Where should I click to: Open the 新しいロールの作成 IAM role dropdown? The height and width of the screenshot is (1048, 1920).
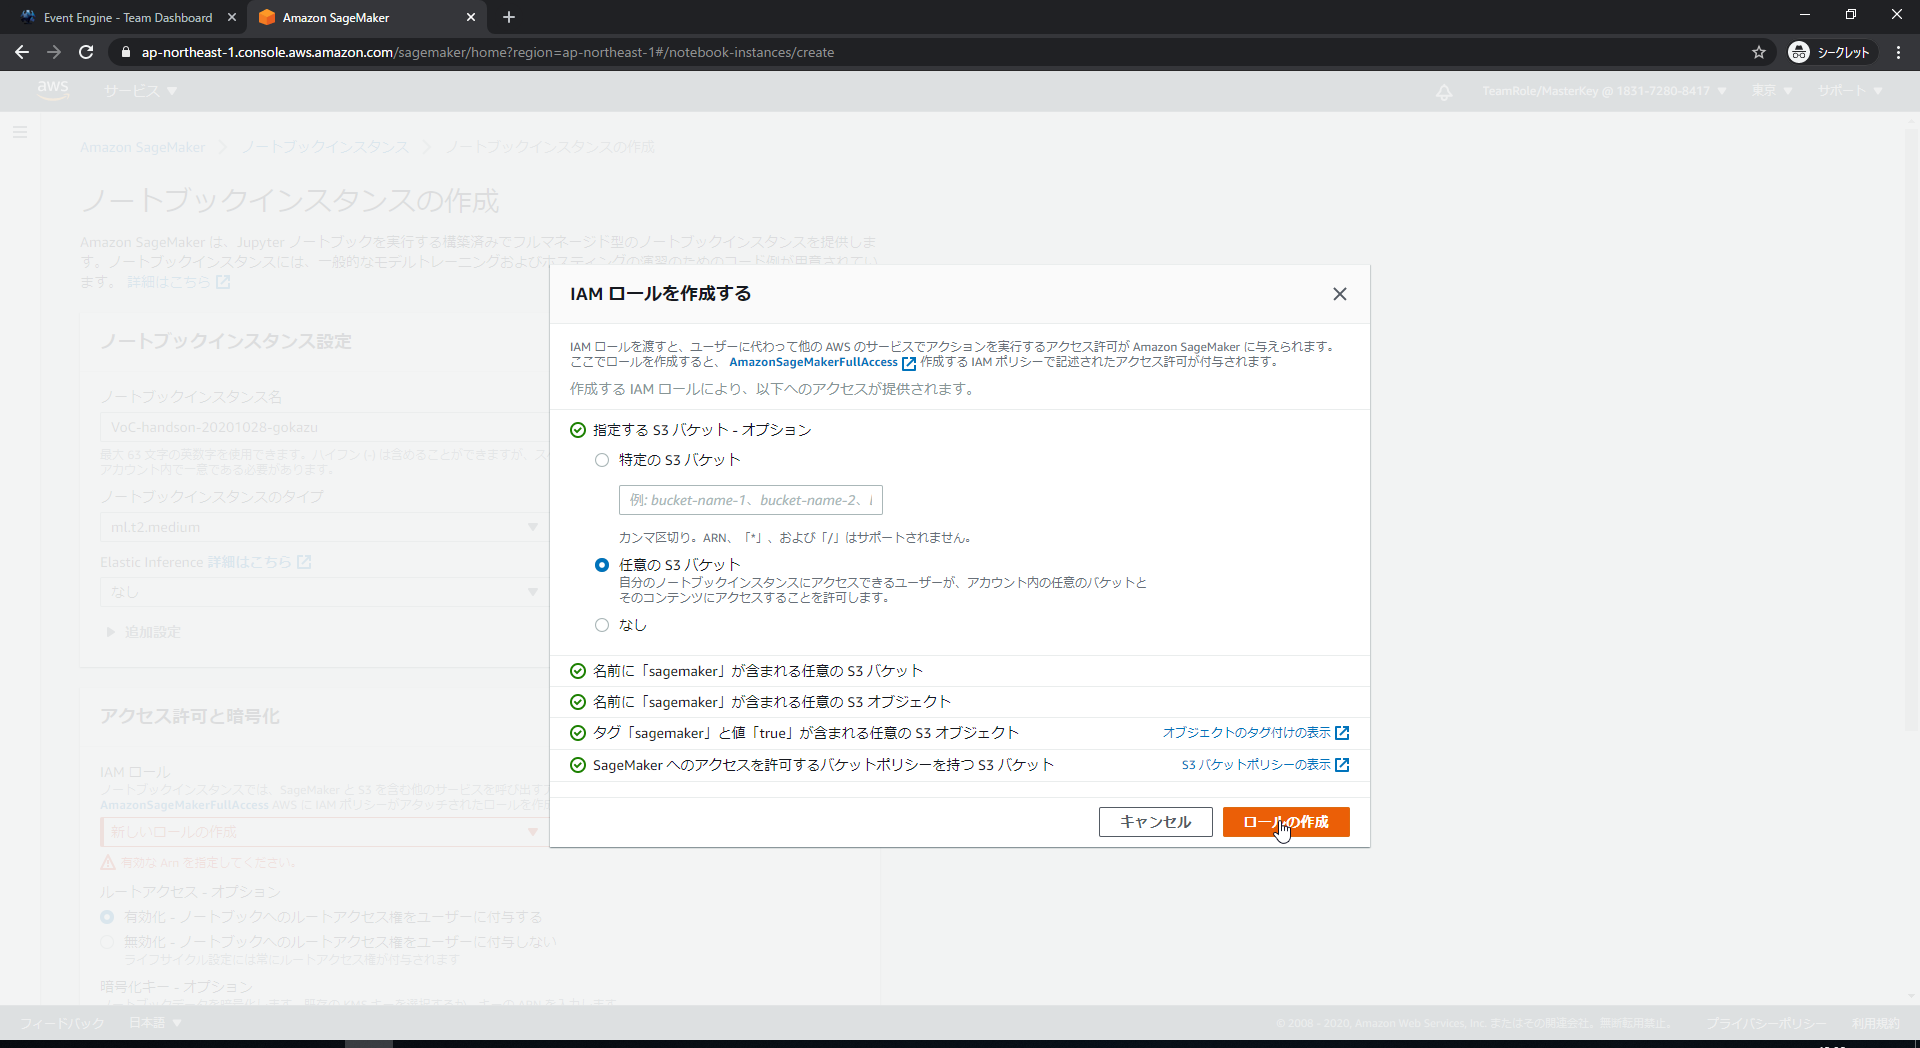(x=325, y=832)
